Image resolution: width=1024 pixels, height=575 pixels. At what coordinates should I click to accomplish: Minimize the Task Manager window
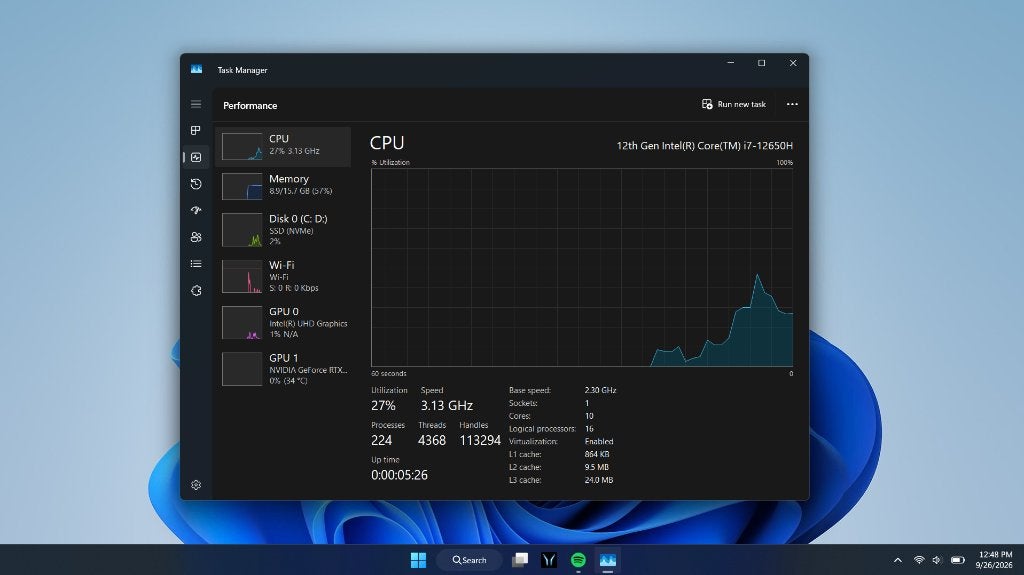click(x=731, y=63)
